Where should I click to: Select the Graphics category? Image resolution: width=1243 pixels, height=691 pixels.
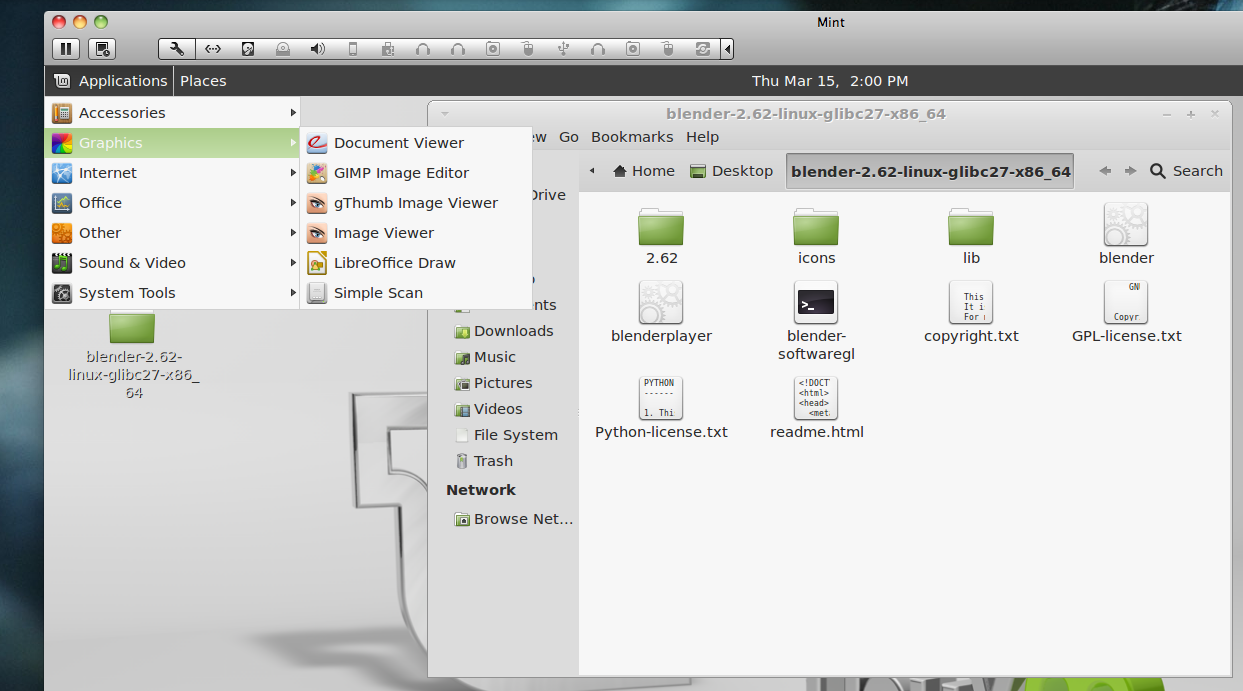coord(174,143)
